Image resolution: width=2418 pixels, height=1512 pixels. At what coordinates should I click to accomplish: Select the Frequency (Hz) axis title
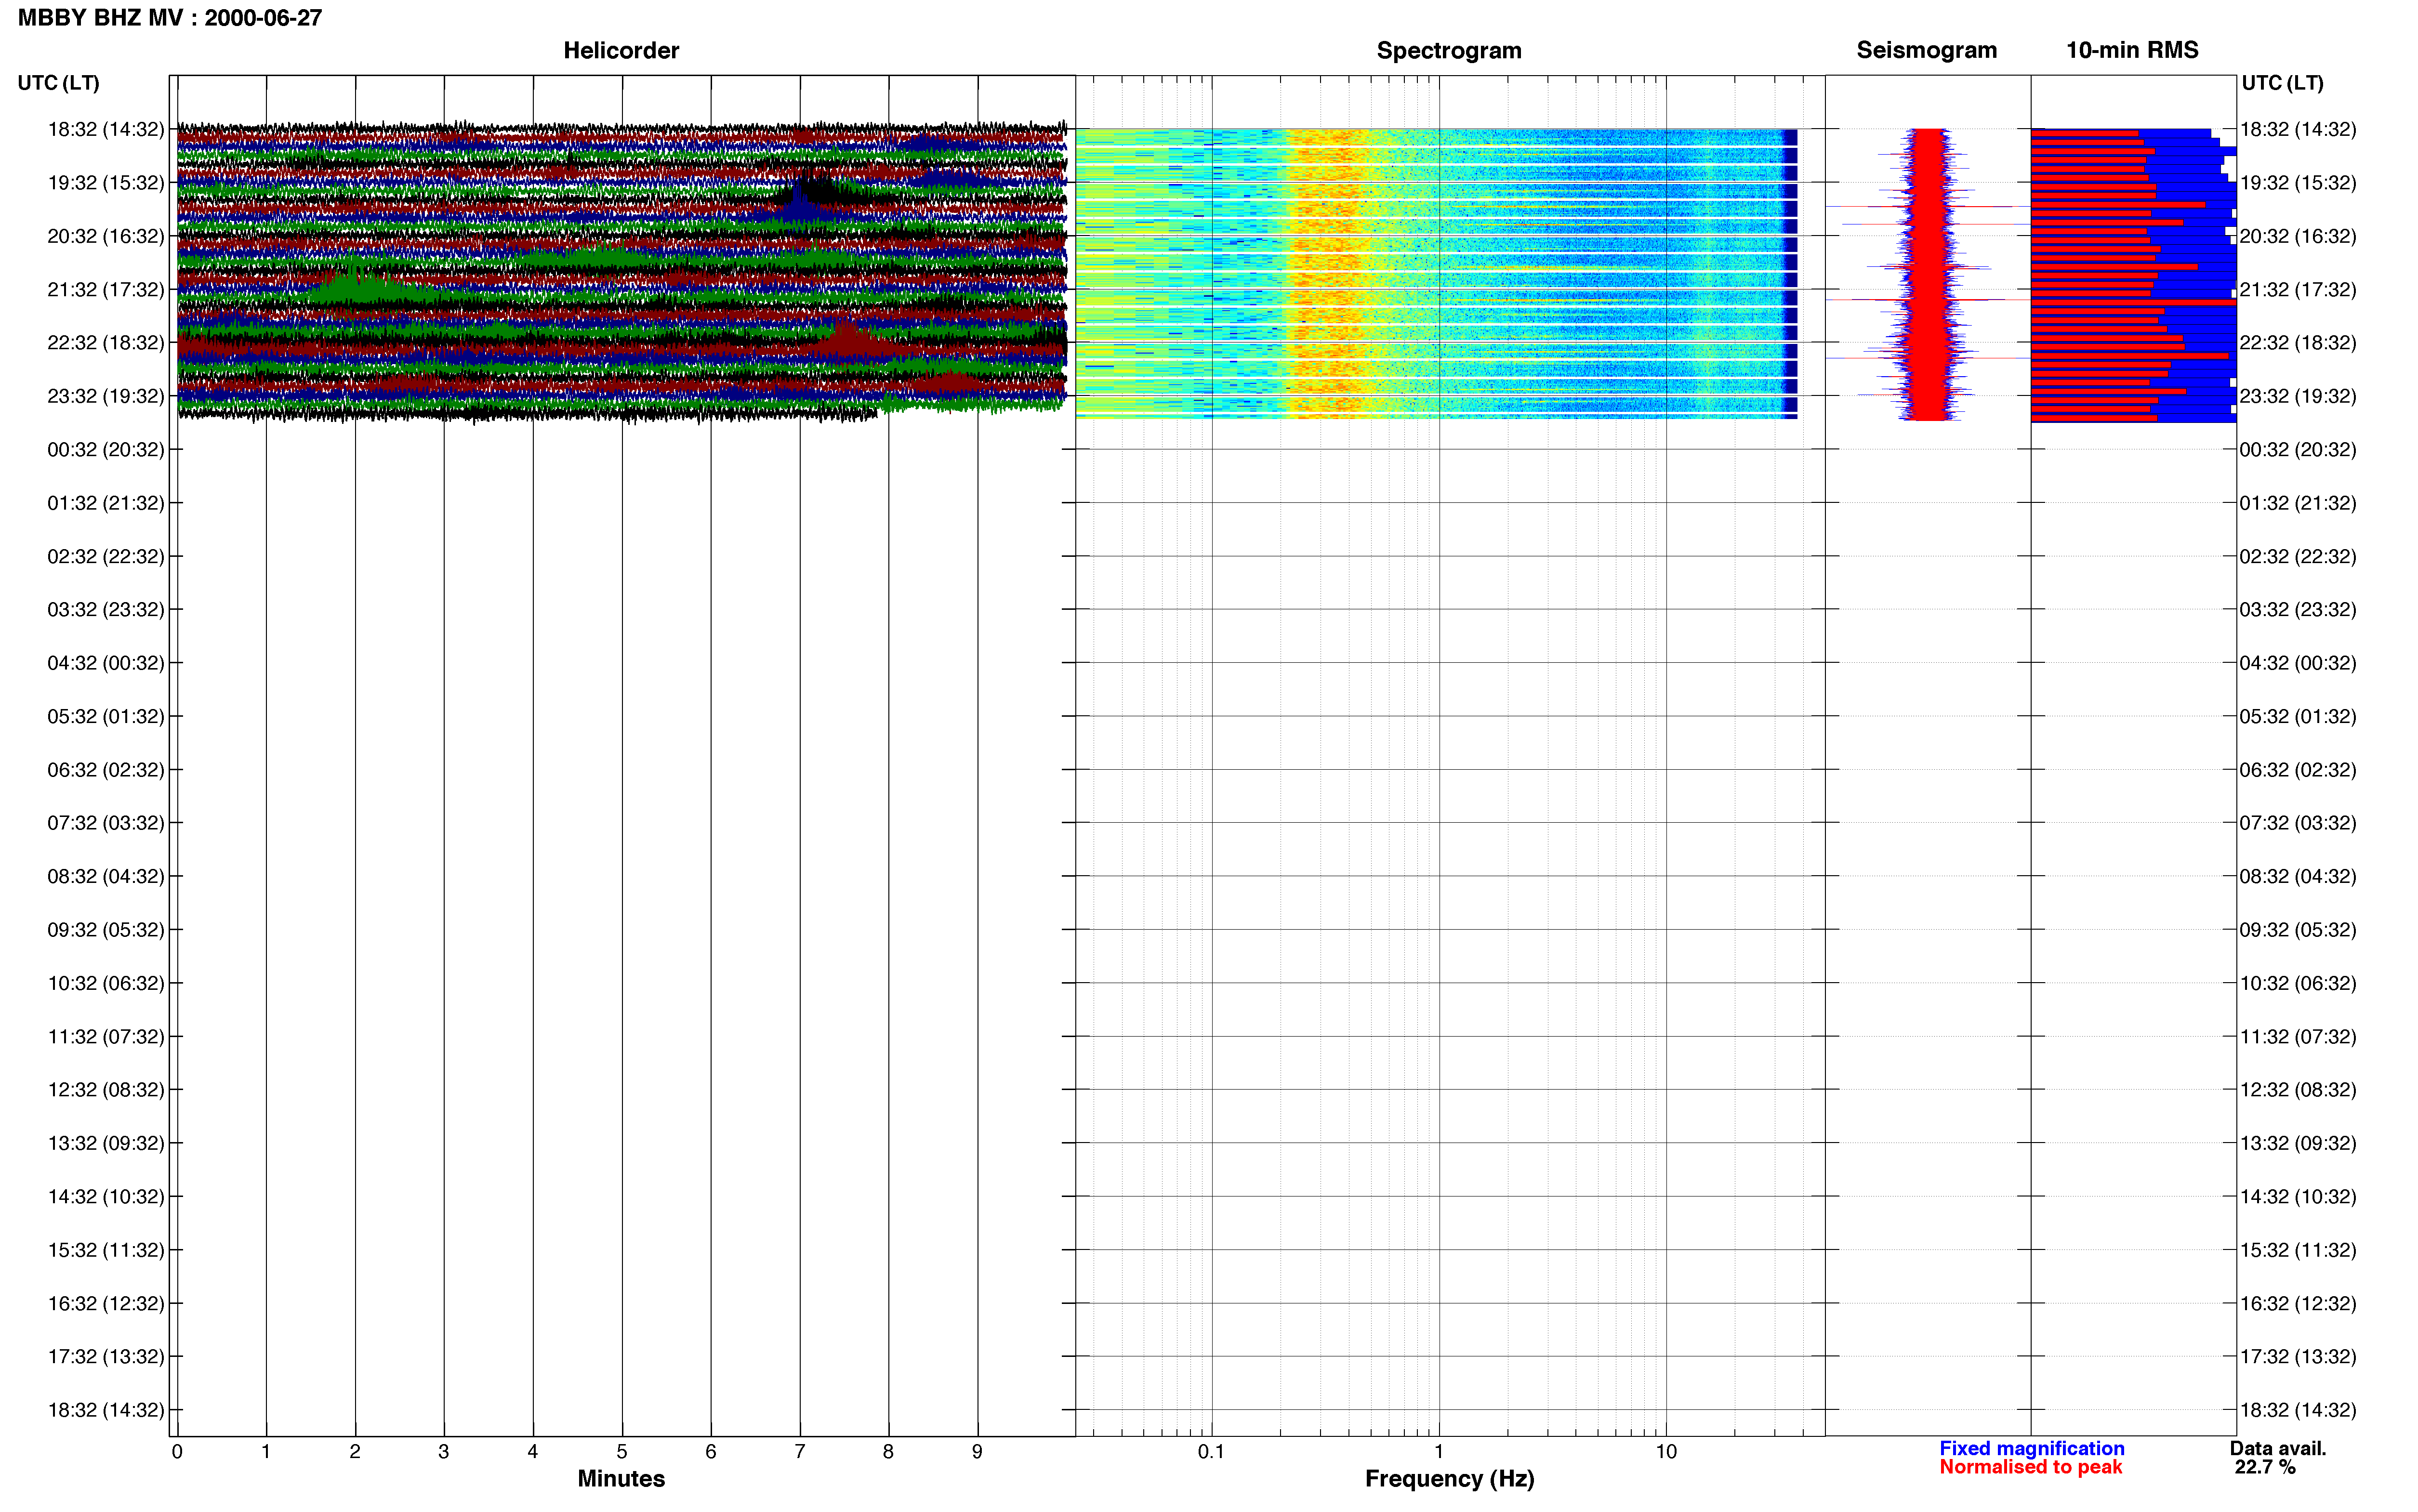(1449, 1479)
